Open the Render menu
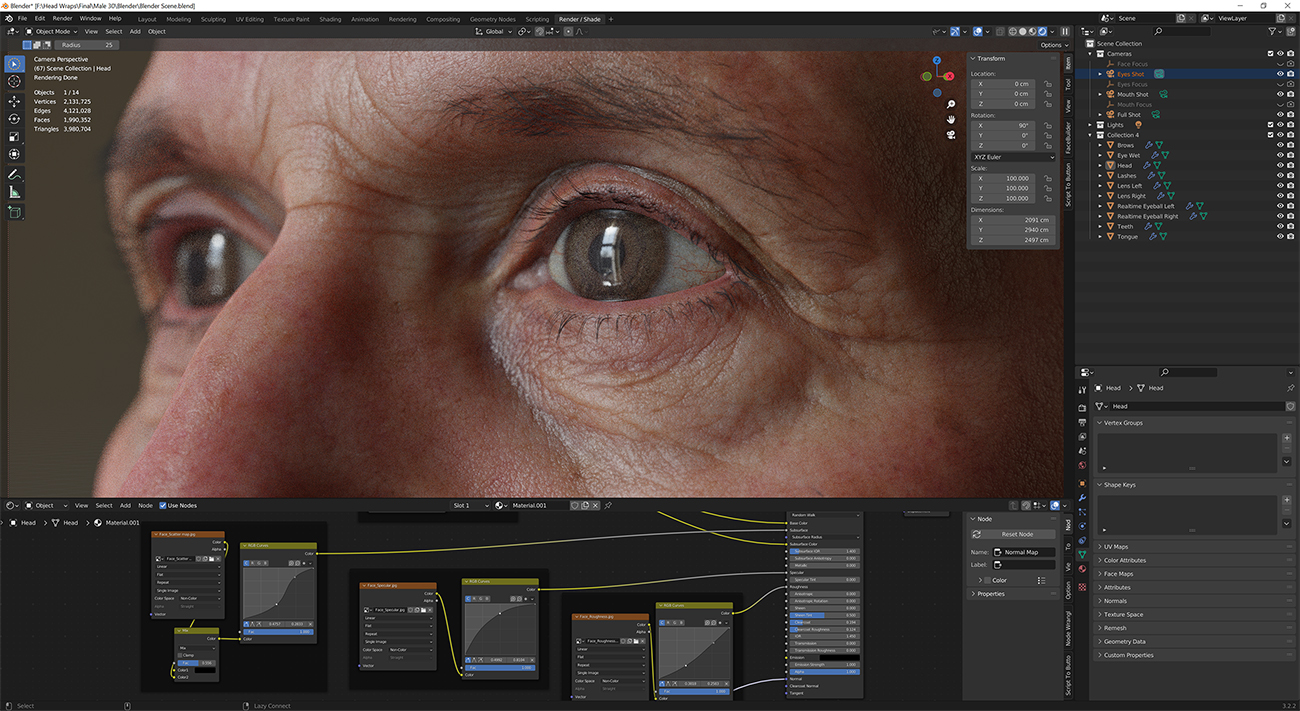Viewport: 1300px width, 711px height. pyautogui.click(x=62, y=17)
